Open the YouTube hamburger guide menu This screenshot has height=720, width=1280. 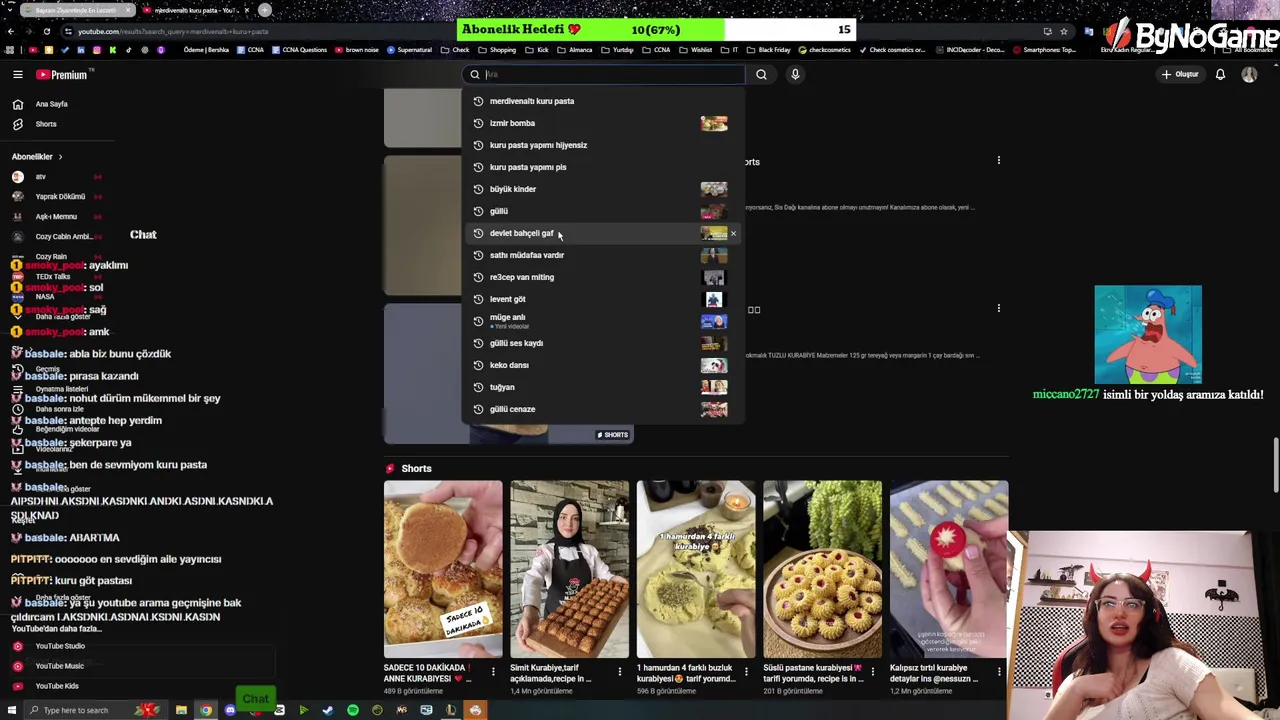tap(18, 74)
